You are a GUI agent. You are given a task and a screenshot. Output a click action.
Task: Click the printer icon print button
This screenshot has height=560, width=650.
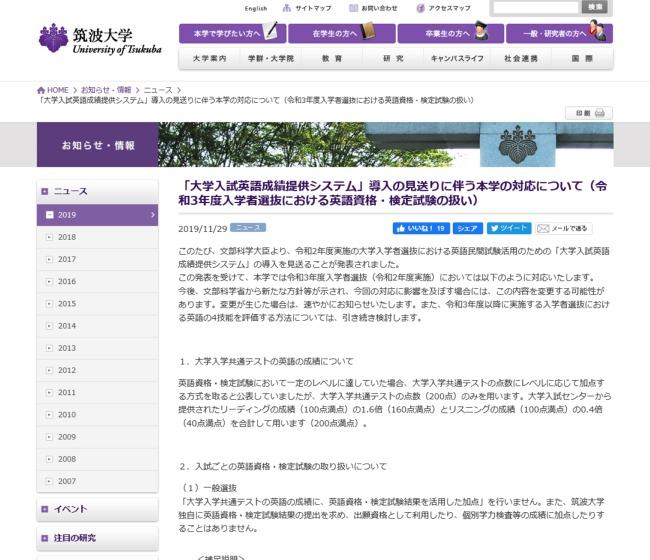point(589,113)
